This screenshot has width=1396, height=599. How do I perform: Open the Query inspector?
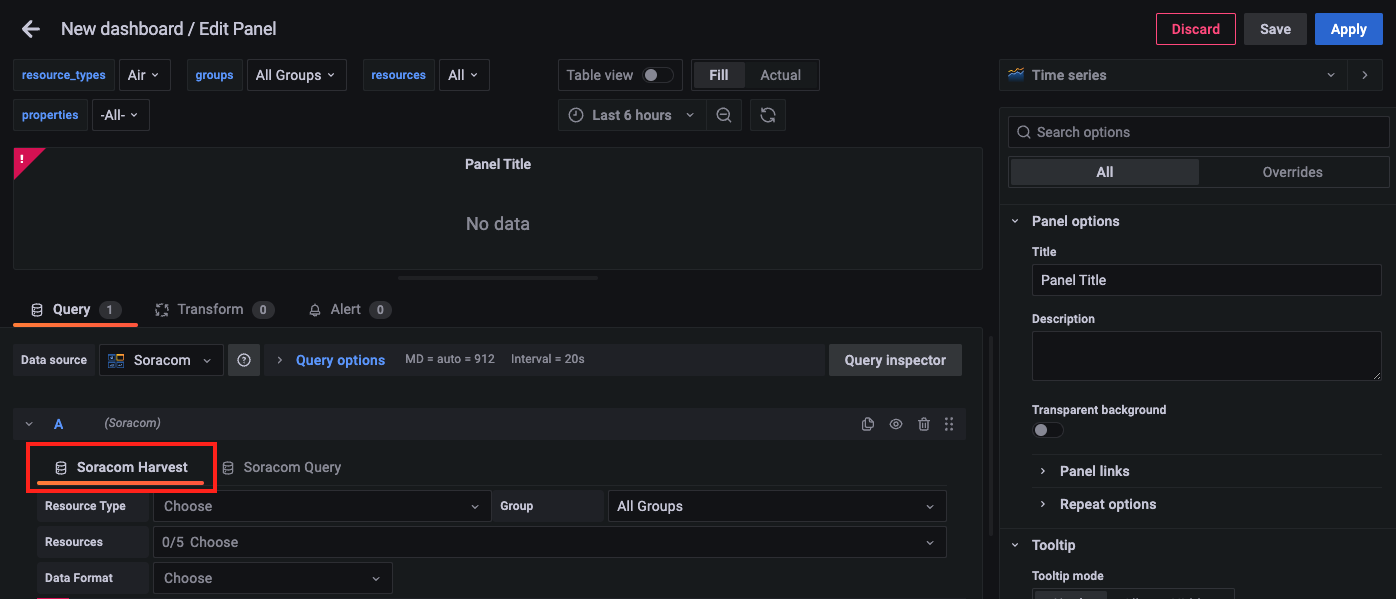pyautogui.click(x=895, y=360)
